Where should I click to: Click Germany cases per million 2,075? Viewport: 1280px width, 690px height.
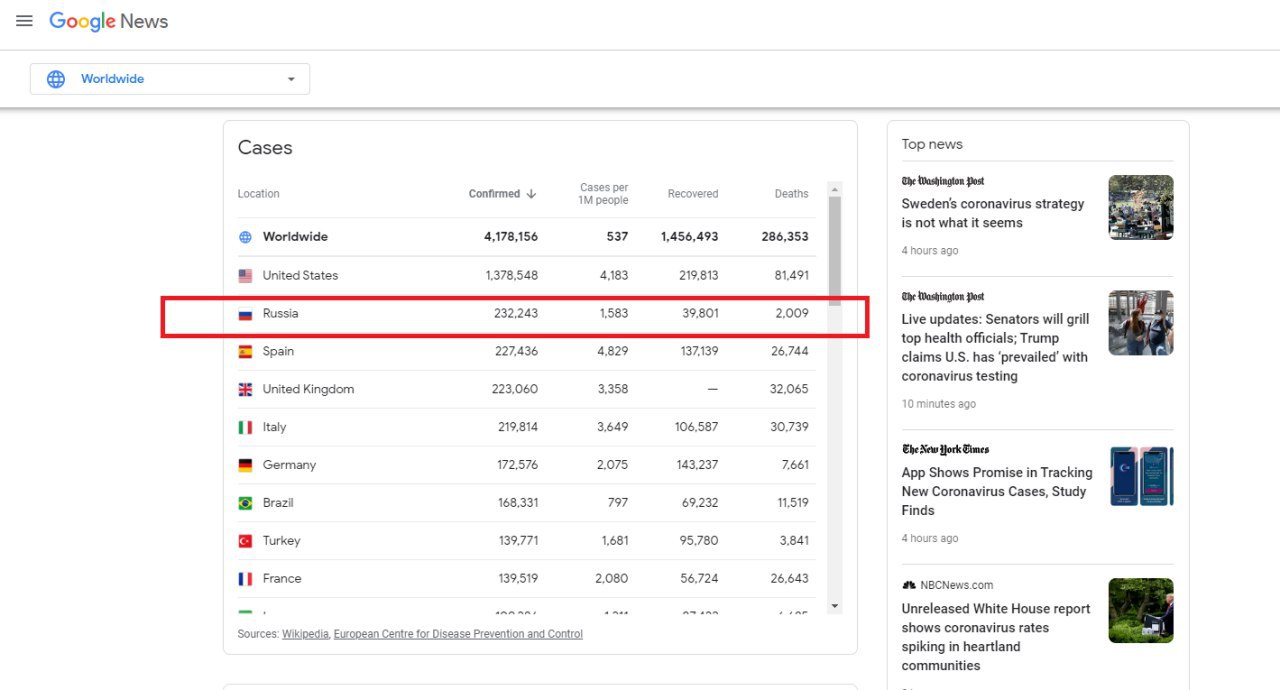coord(612,465)
